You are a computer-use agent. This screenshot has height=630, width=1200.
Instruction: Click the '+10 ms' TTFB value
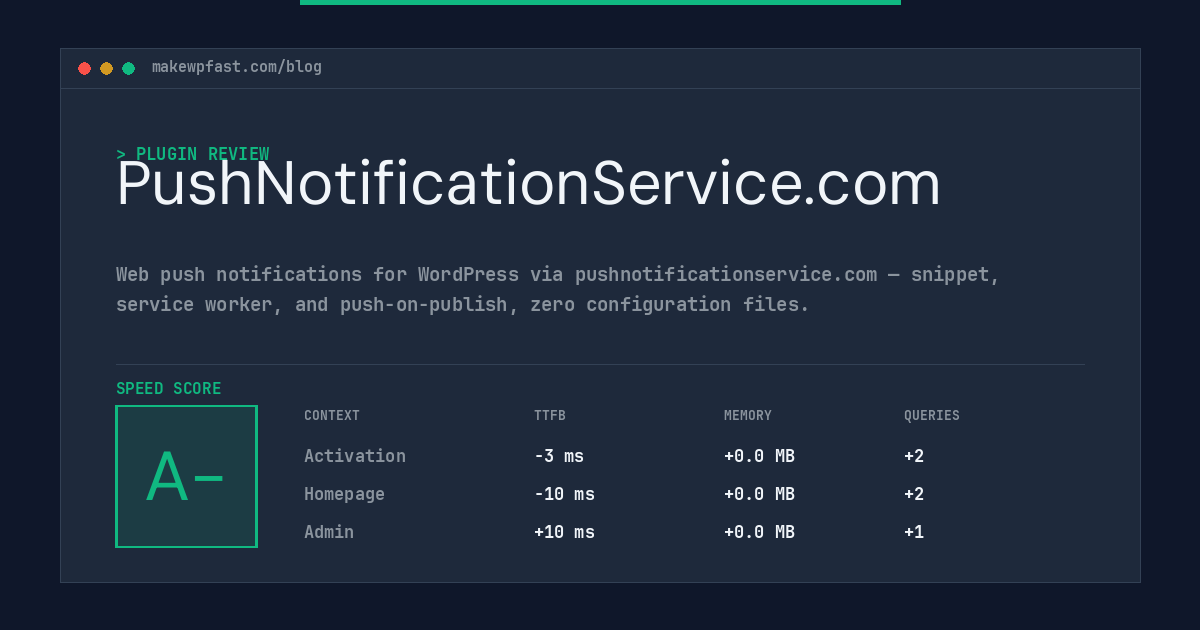[x=564, y=532]
